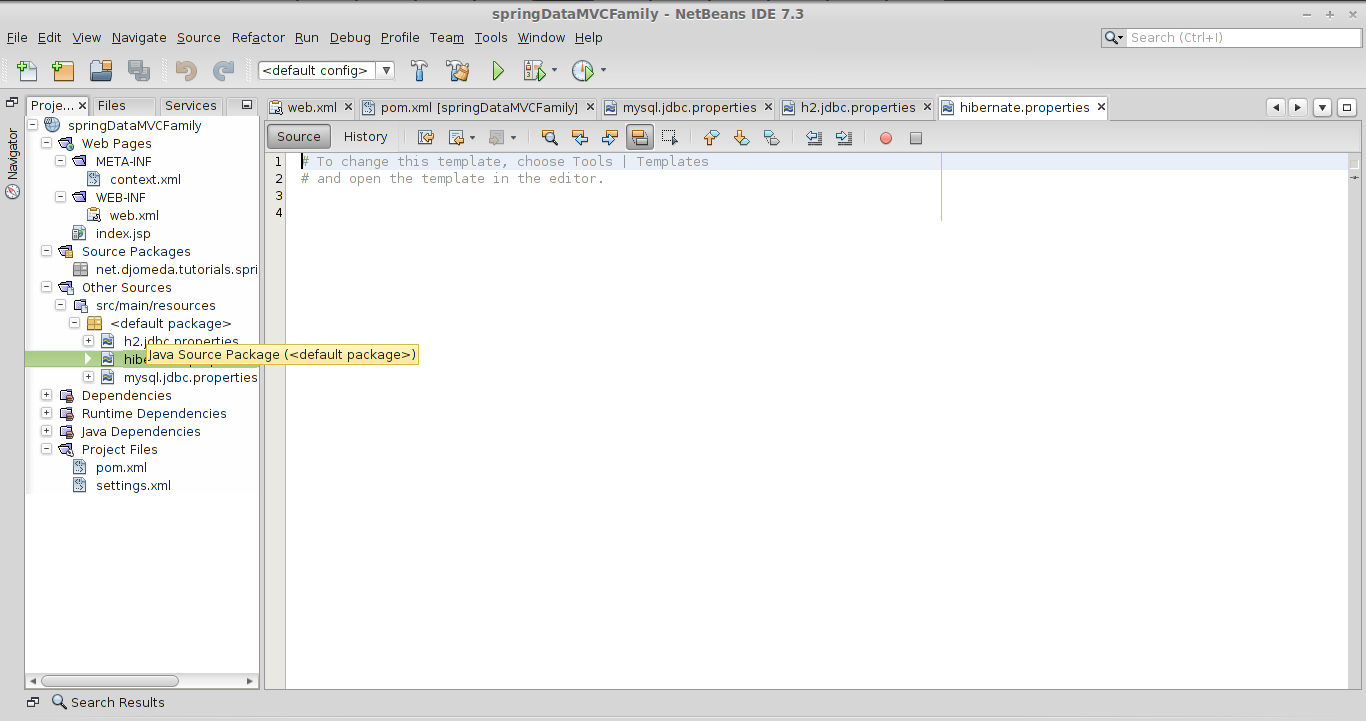Switch to History view button

365,137
